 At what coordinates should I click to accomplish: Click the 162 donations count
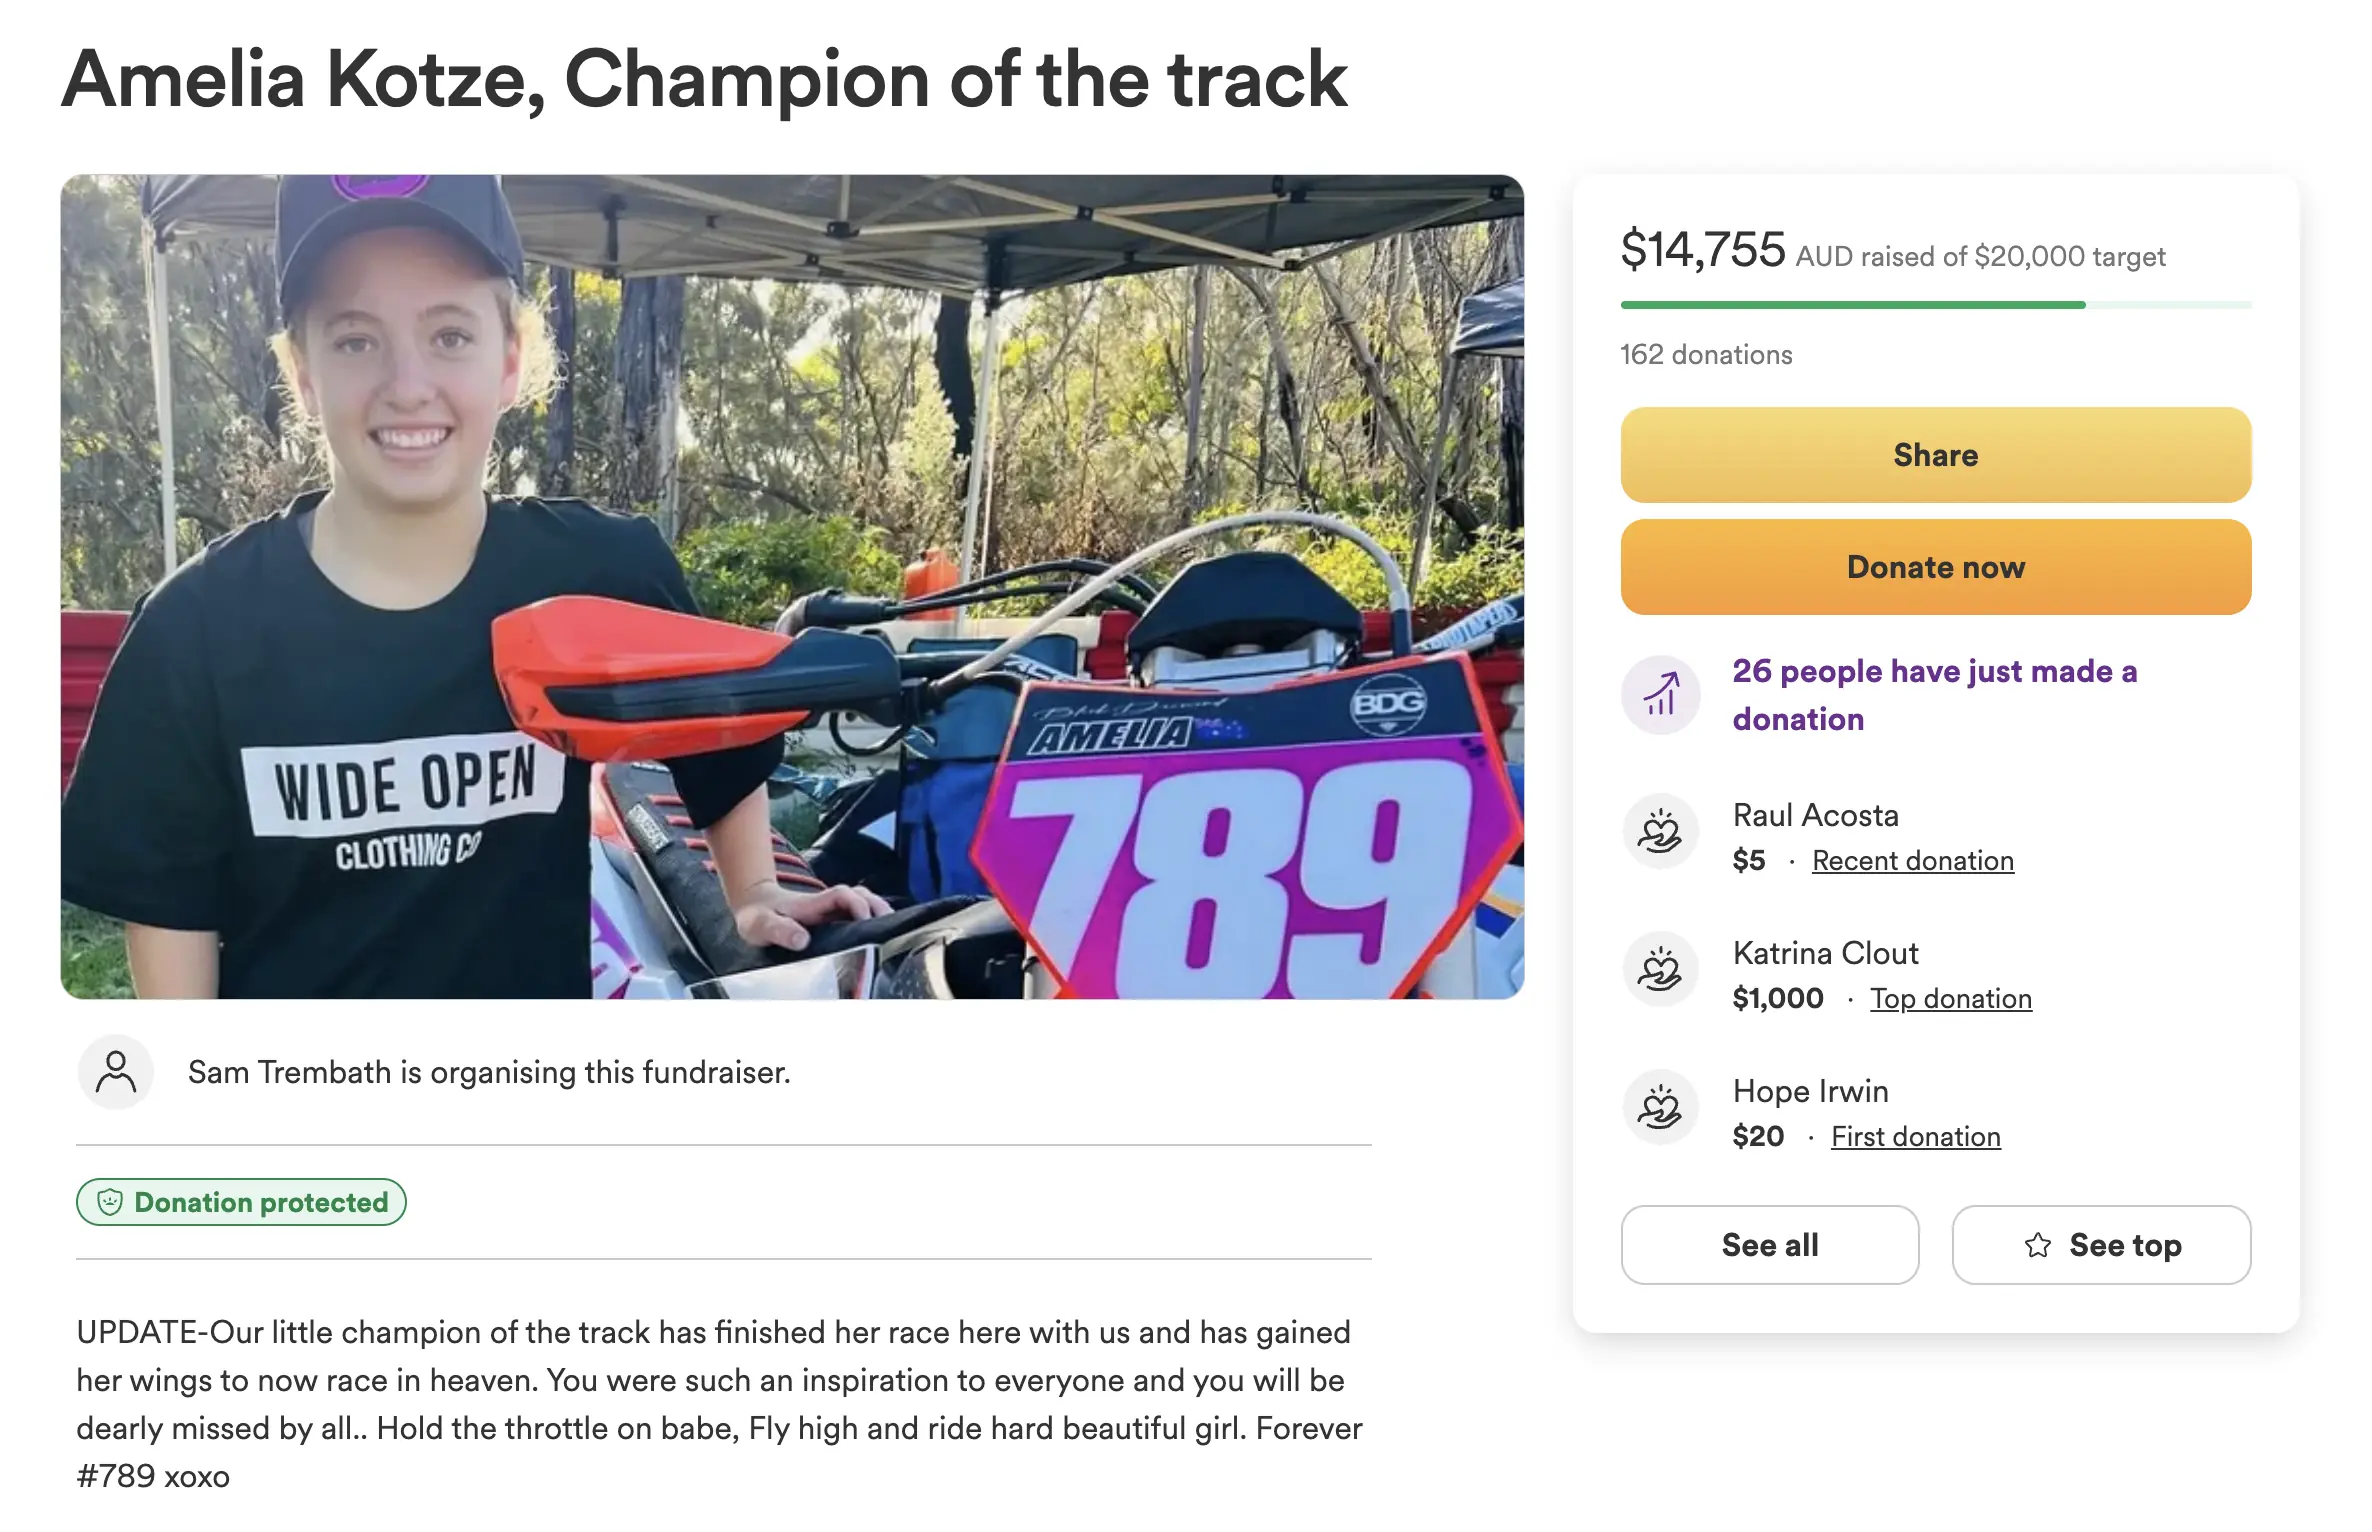[1706, 355]
